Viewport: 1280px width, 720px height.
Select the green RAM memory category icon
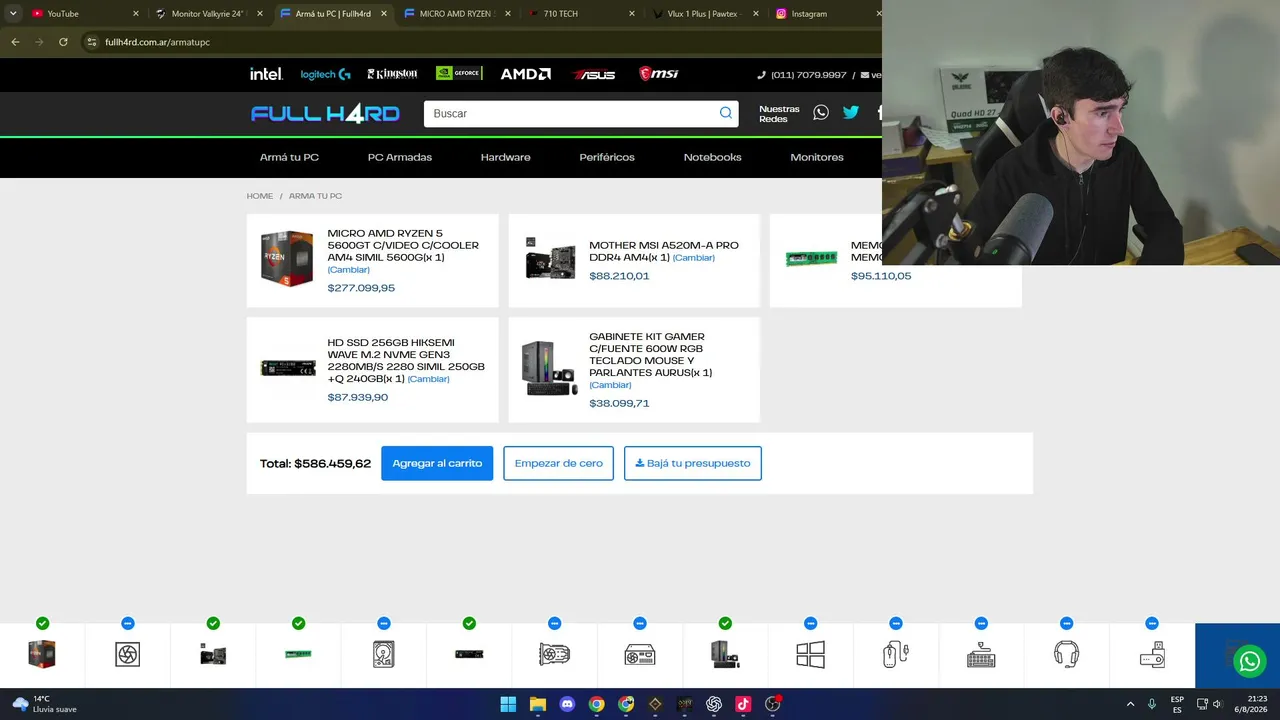point(298,654)
